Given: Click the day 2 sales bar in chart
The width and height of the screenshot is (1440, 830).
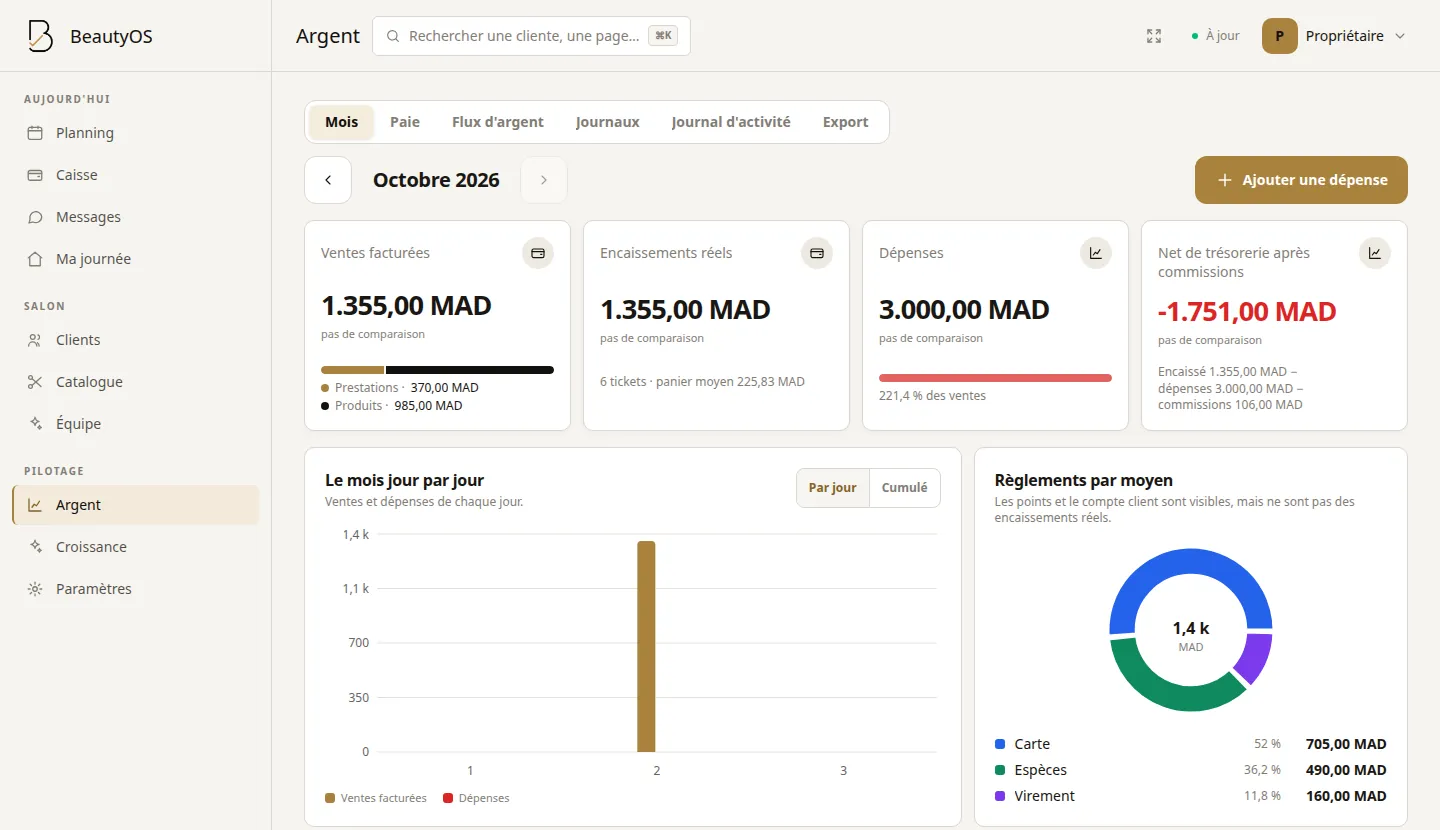Looking at the screenshot, I should click(x=646, y=646).
